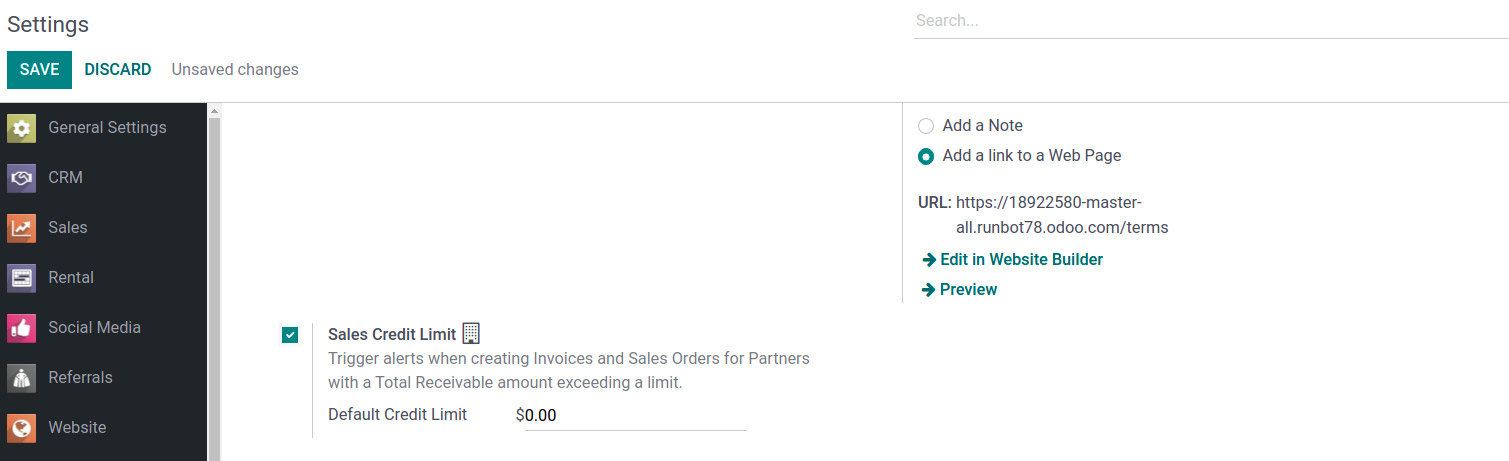Open the Sales chart icon
The image size is (1509, 461).
coord(21,228)
